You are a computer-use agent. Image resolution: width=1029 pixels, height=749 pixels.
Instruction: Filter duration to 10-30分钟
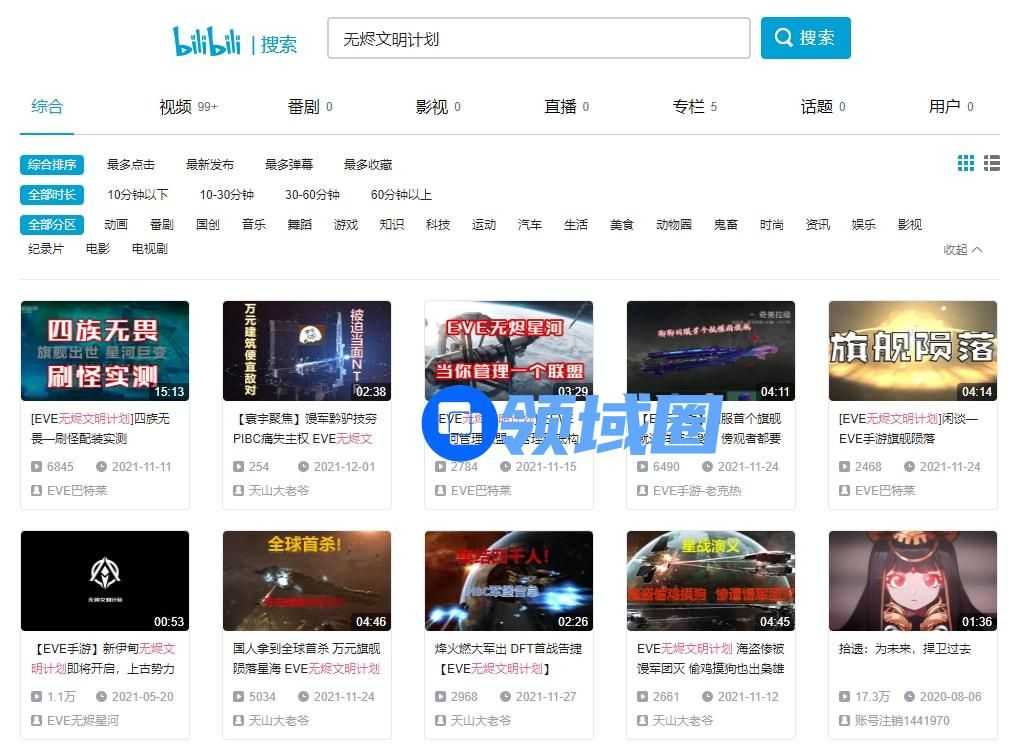(226, 195)
